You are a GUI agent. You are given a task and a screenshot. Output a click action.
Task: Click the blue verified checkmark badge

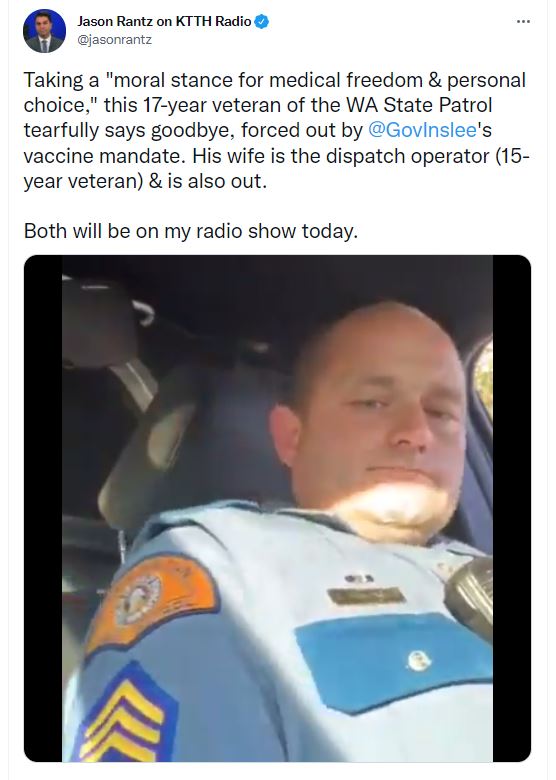262,21
